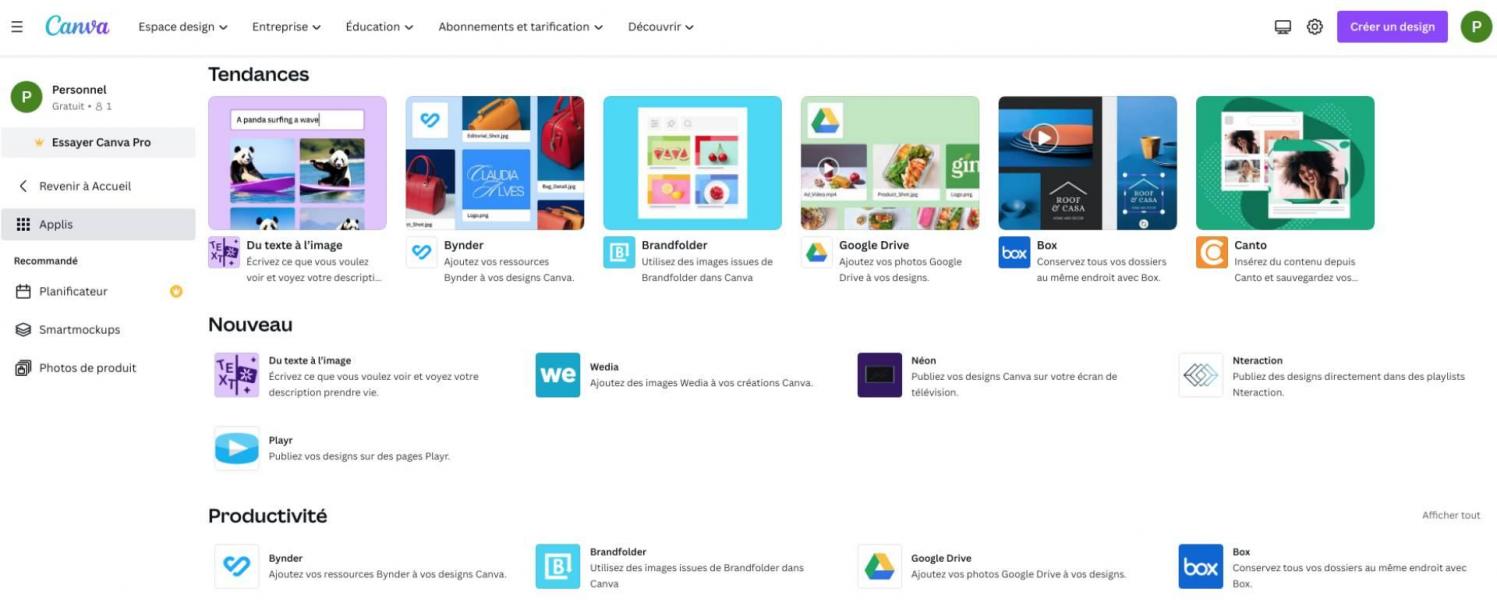Open the Brandfolder fruit preview thumbnail
The width and height of the screenshot is (1497, 614).
tap(692, 163)
